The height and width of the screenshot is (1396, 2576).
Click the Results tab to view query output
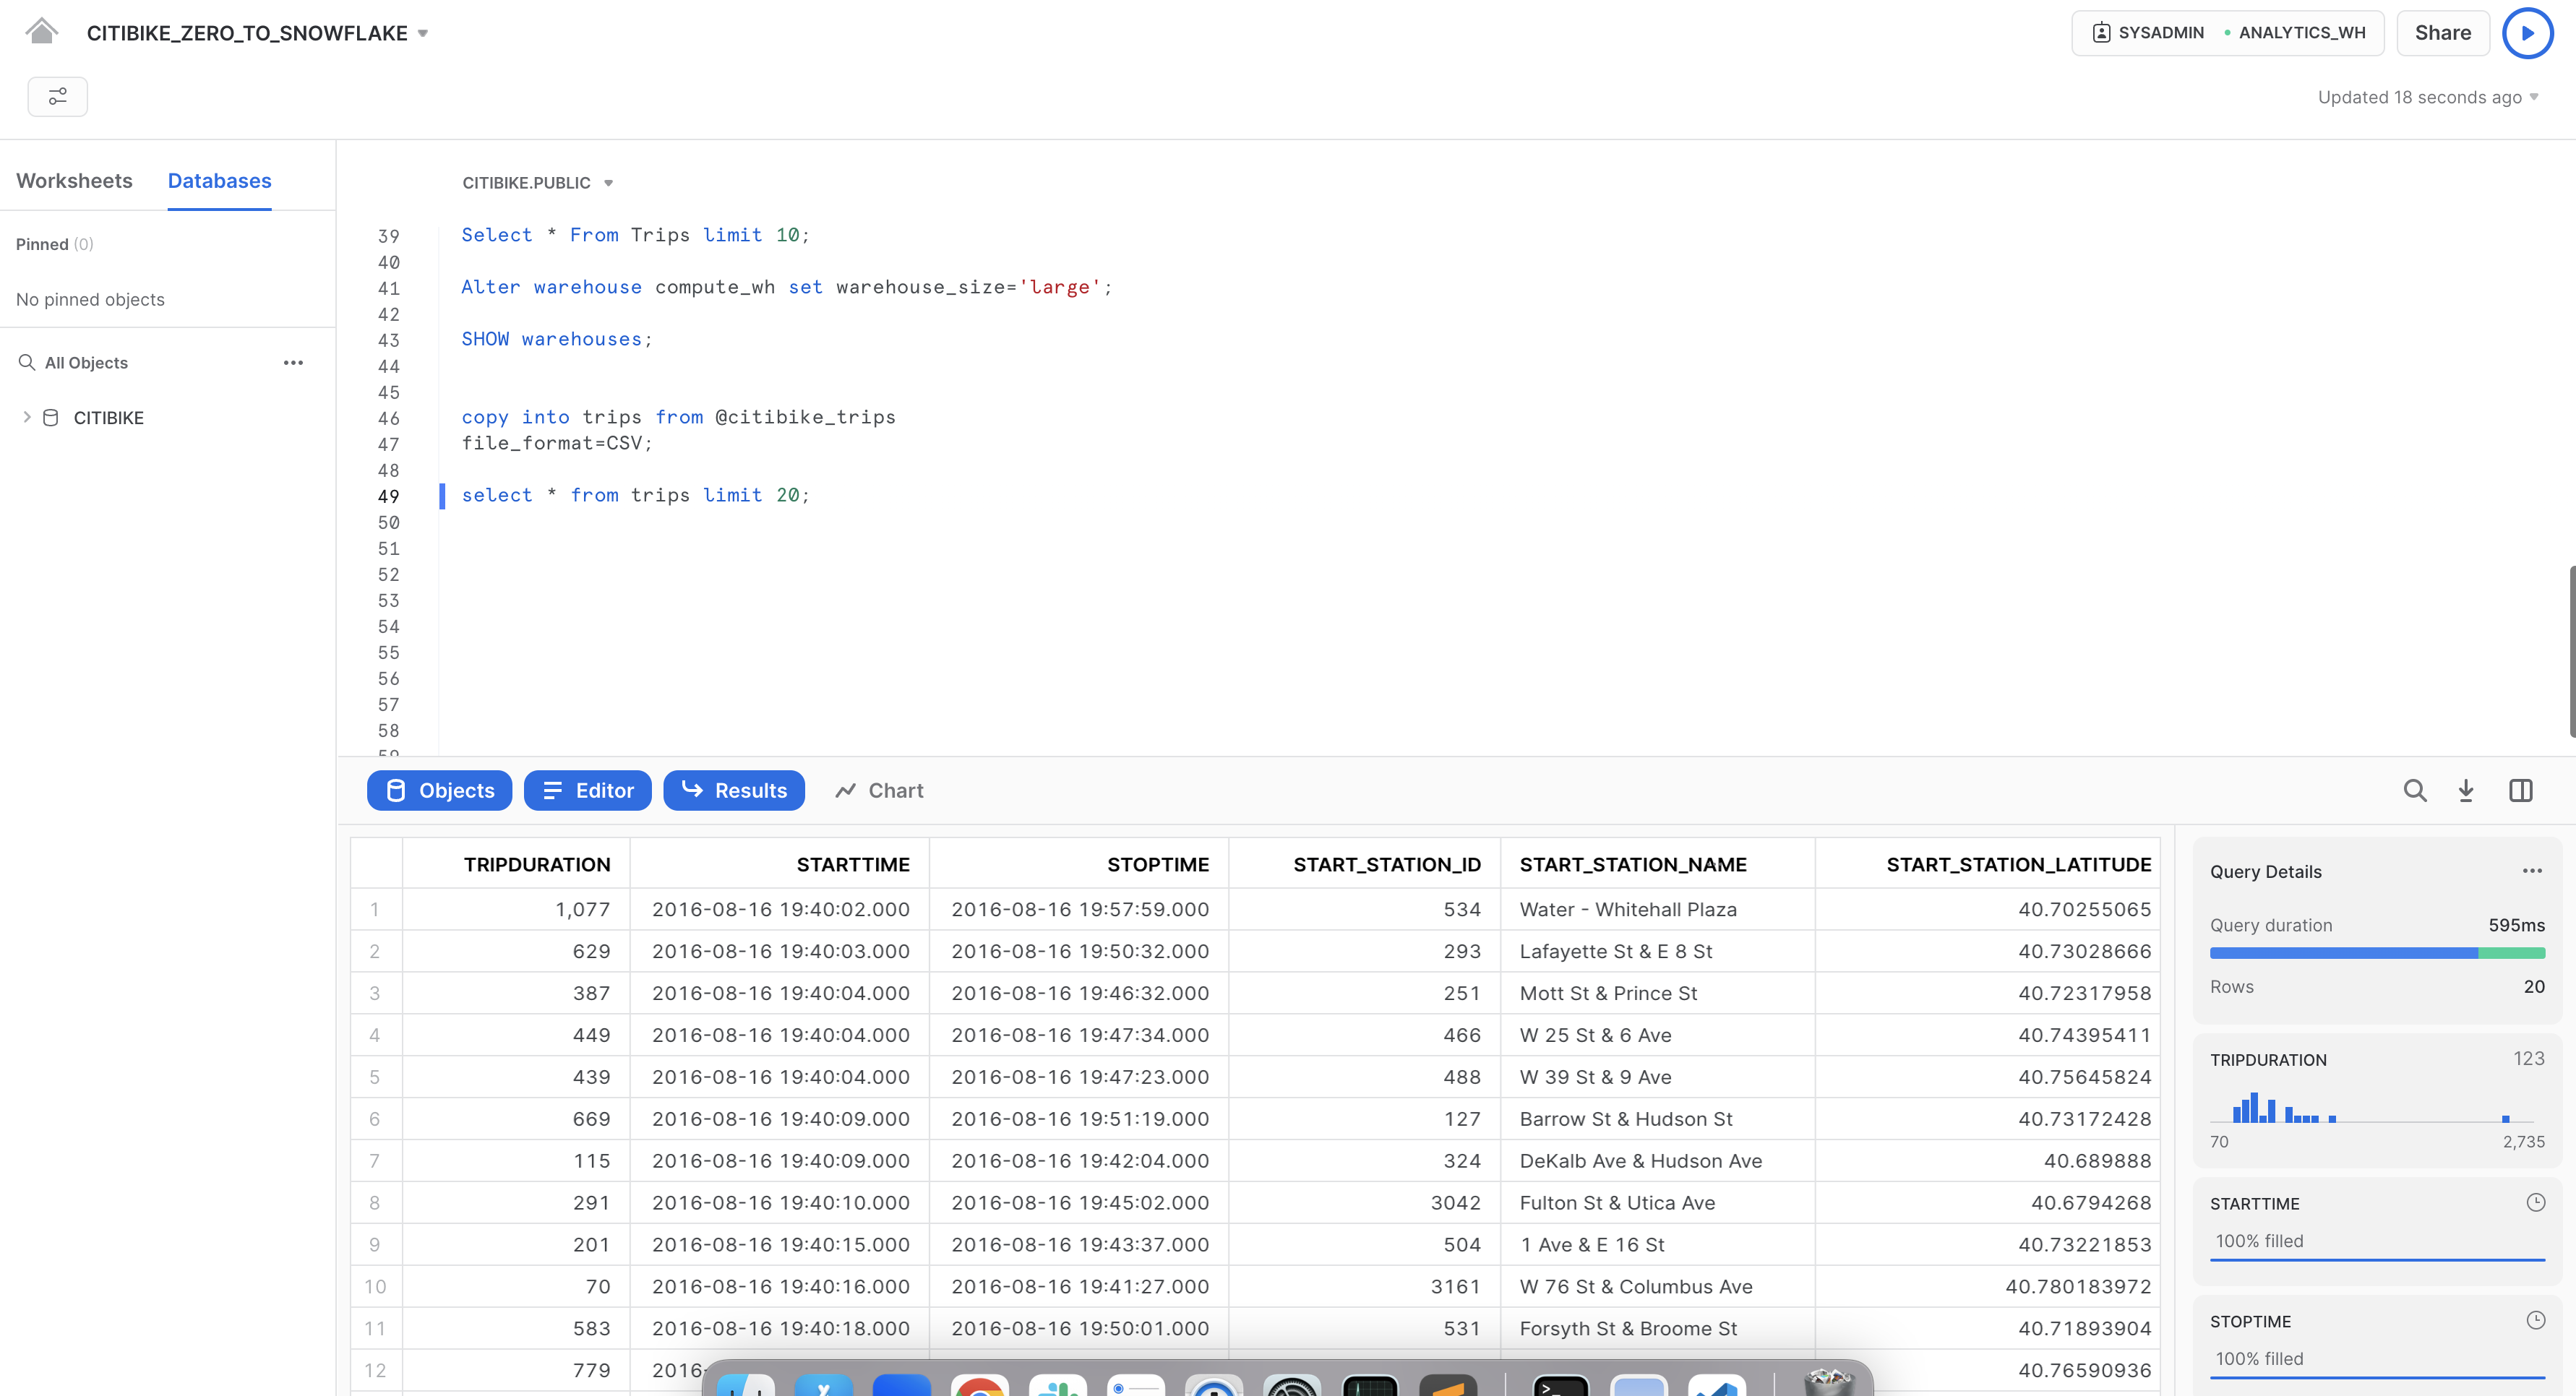pos(734,789)
